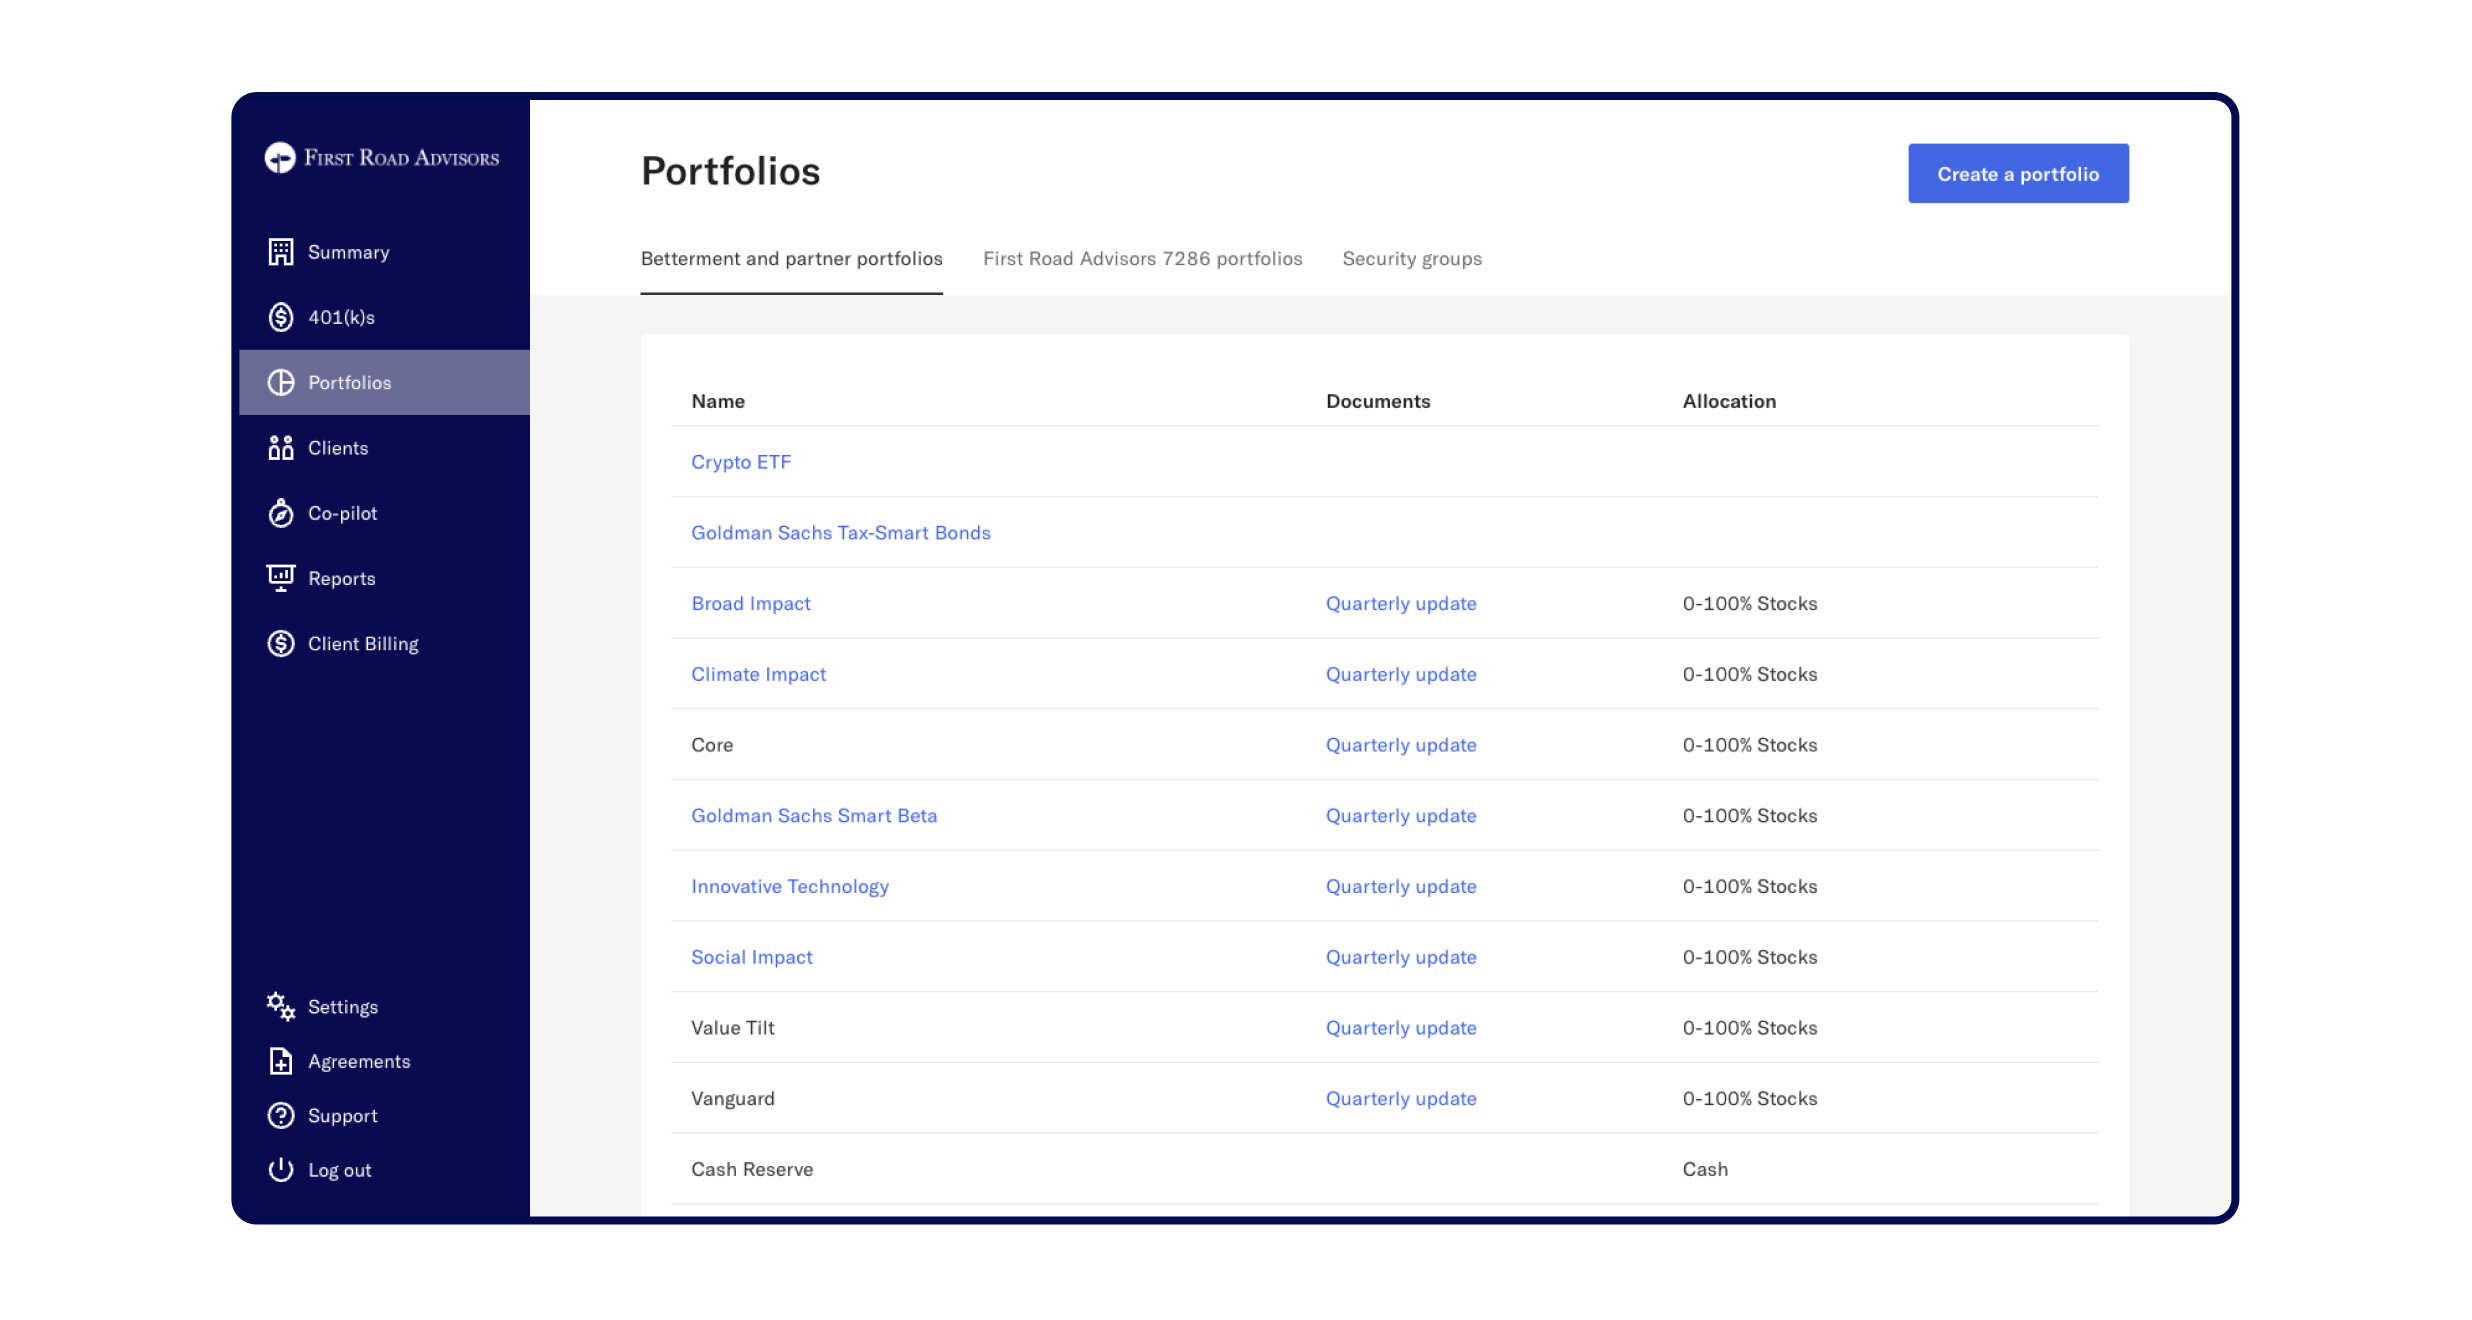This screenshot has width=2472, height=1320.
Task: Open Vanguard's Quarterly update
Action: pyautogui.click(x=1401, y=1099)
